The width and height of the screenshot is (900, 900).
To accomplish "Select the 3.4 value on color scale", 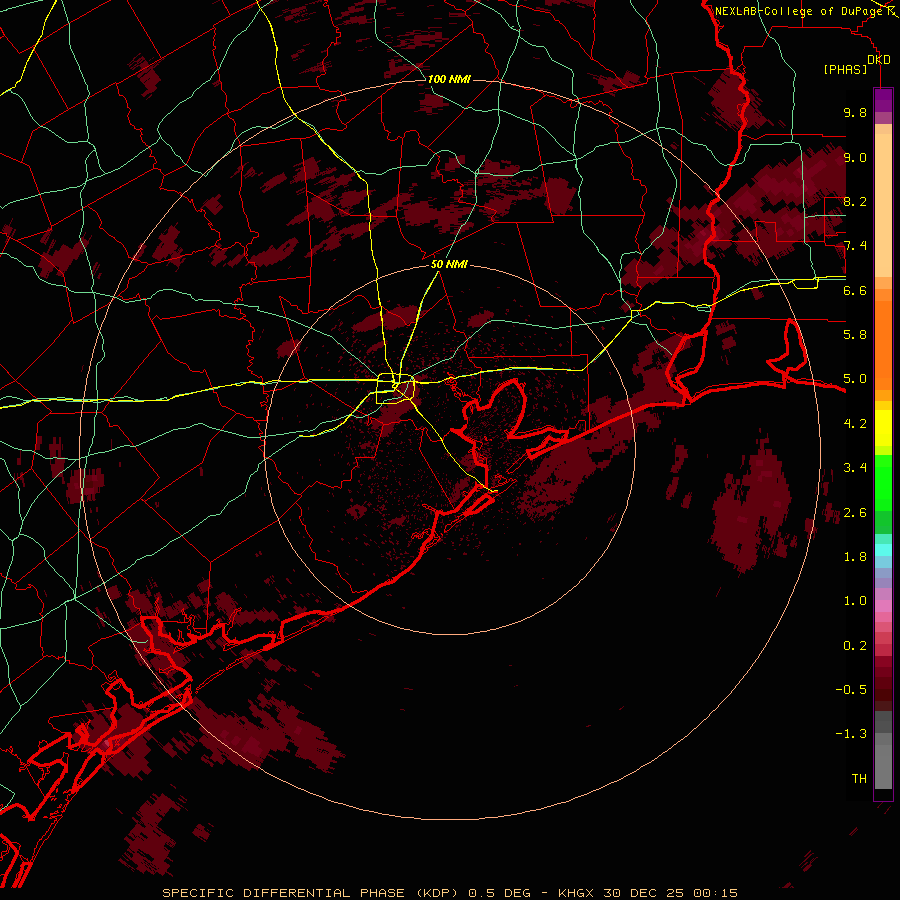I will [855, 468].
